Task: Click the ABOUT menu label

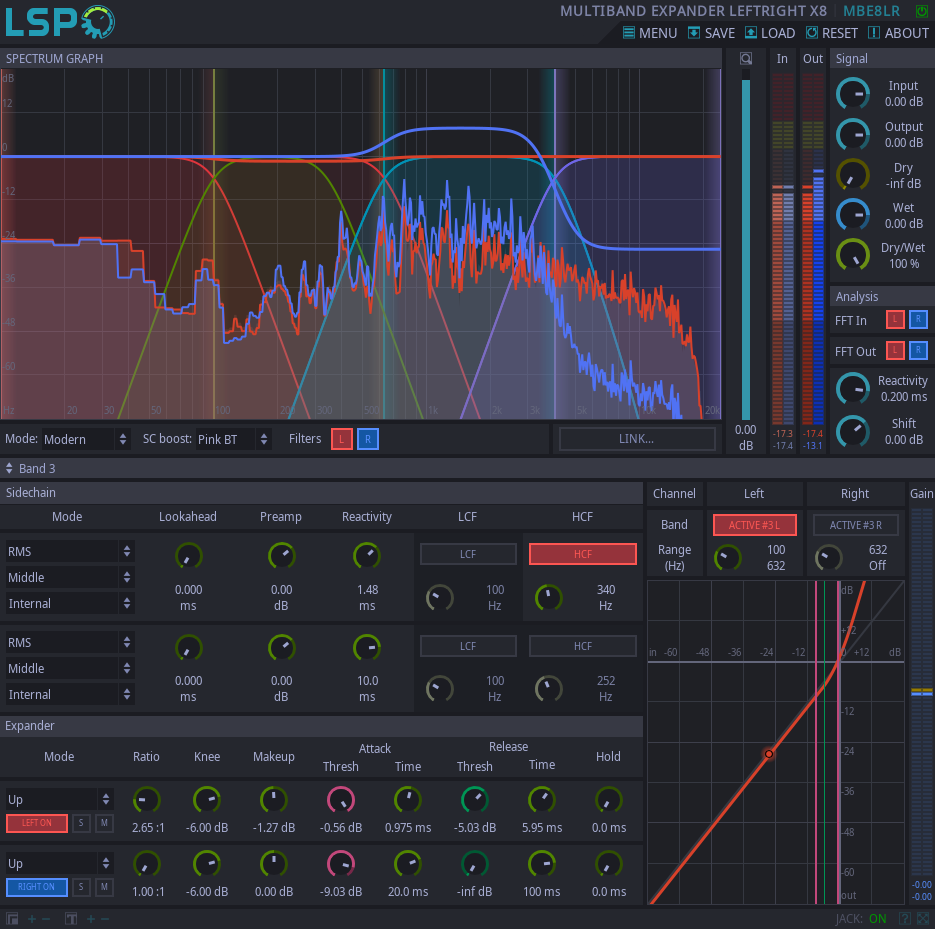Action: (907, 33)
